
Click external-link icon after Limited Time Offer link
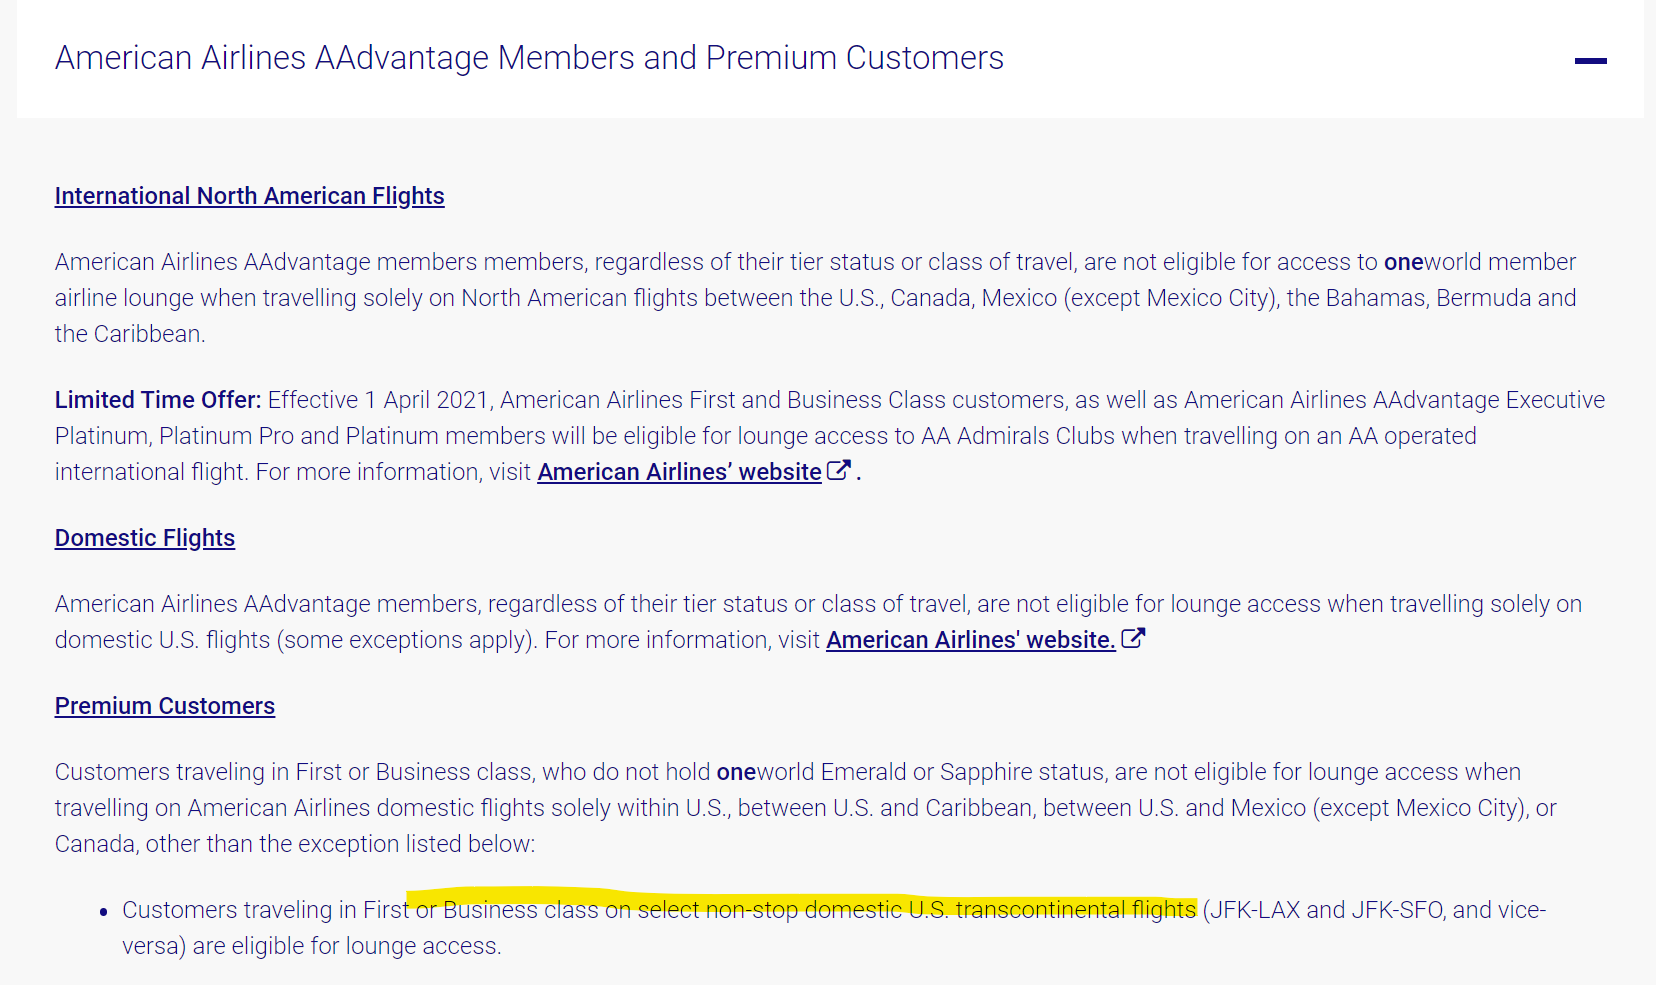pyautogui.click(x=838, y=470)
